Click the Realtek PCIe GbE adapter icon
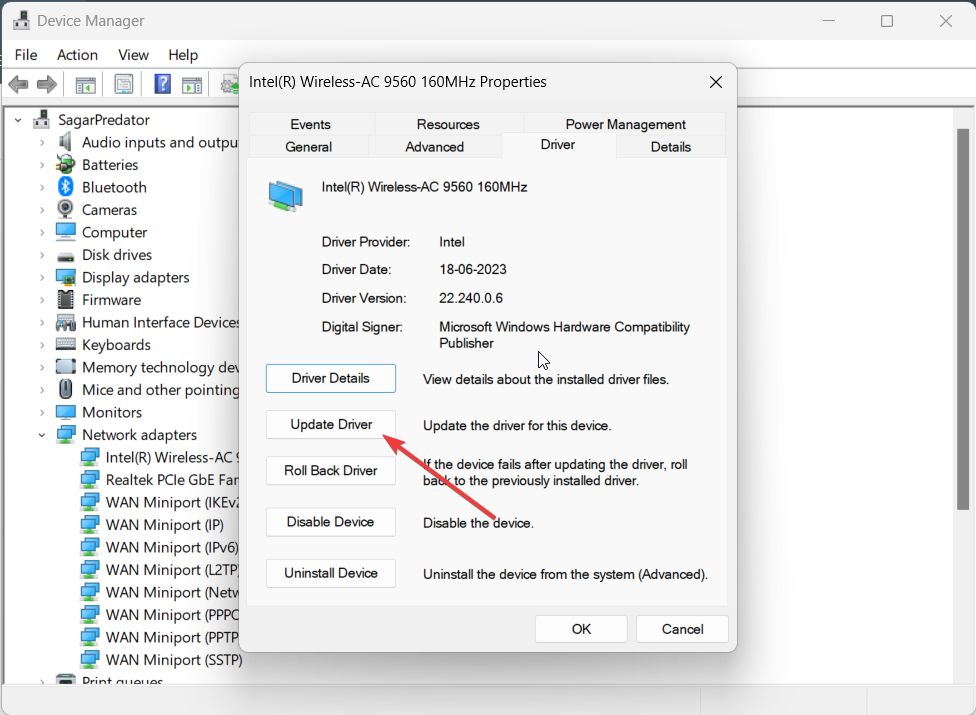 90,479
